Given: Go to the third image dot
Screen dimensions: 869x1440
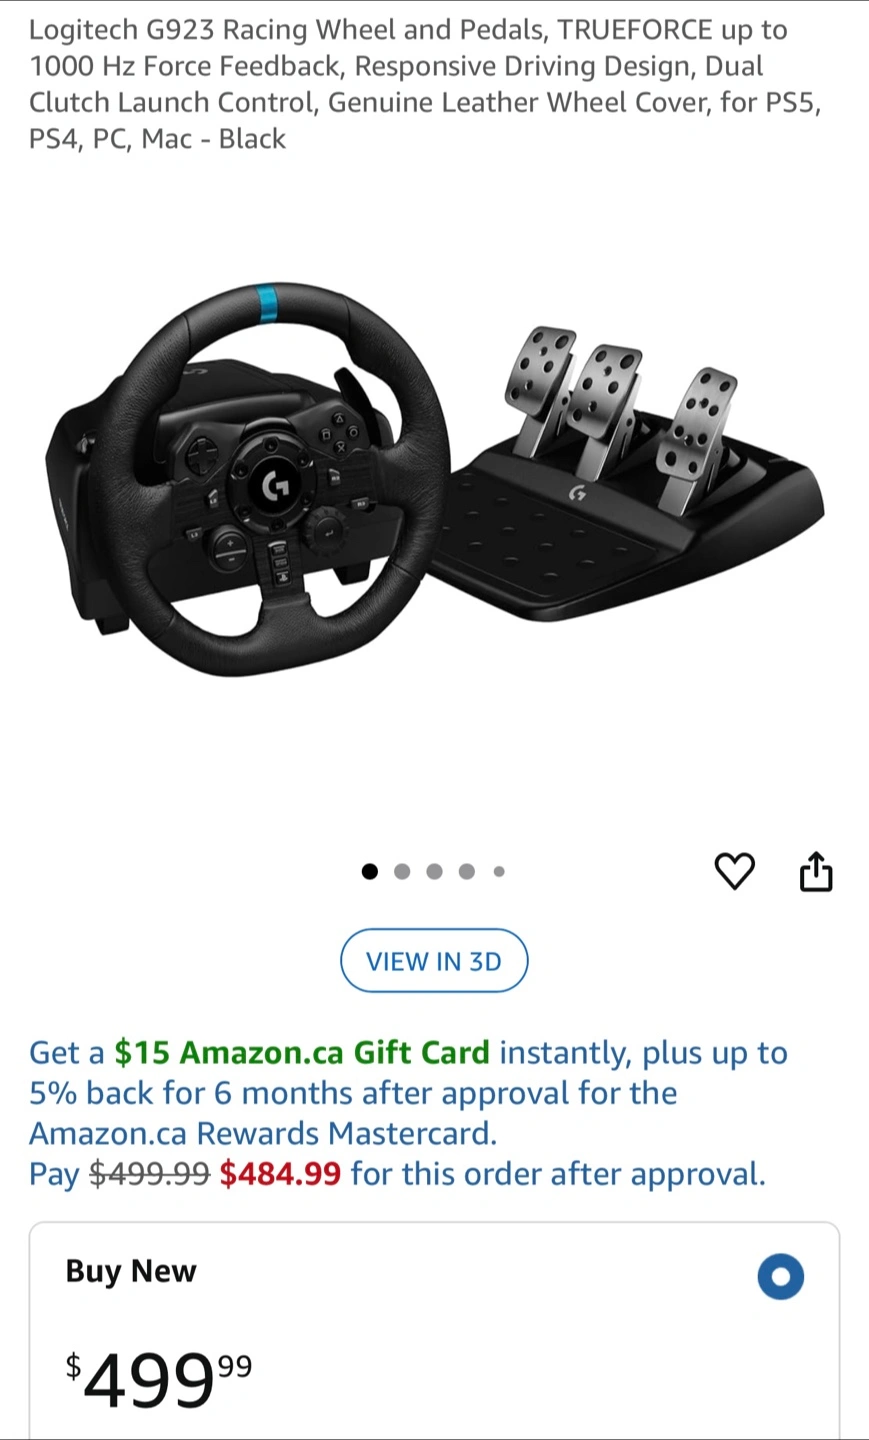Looking at the screenshot, I should 434,871.
